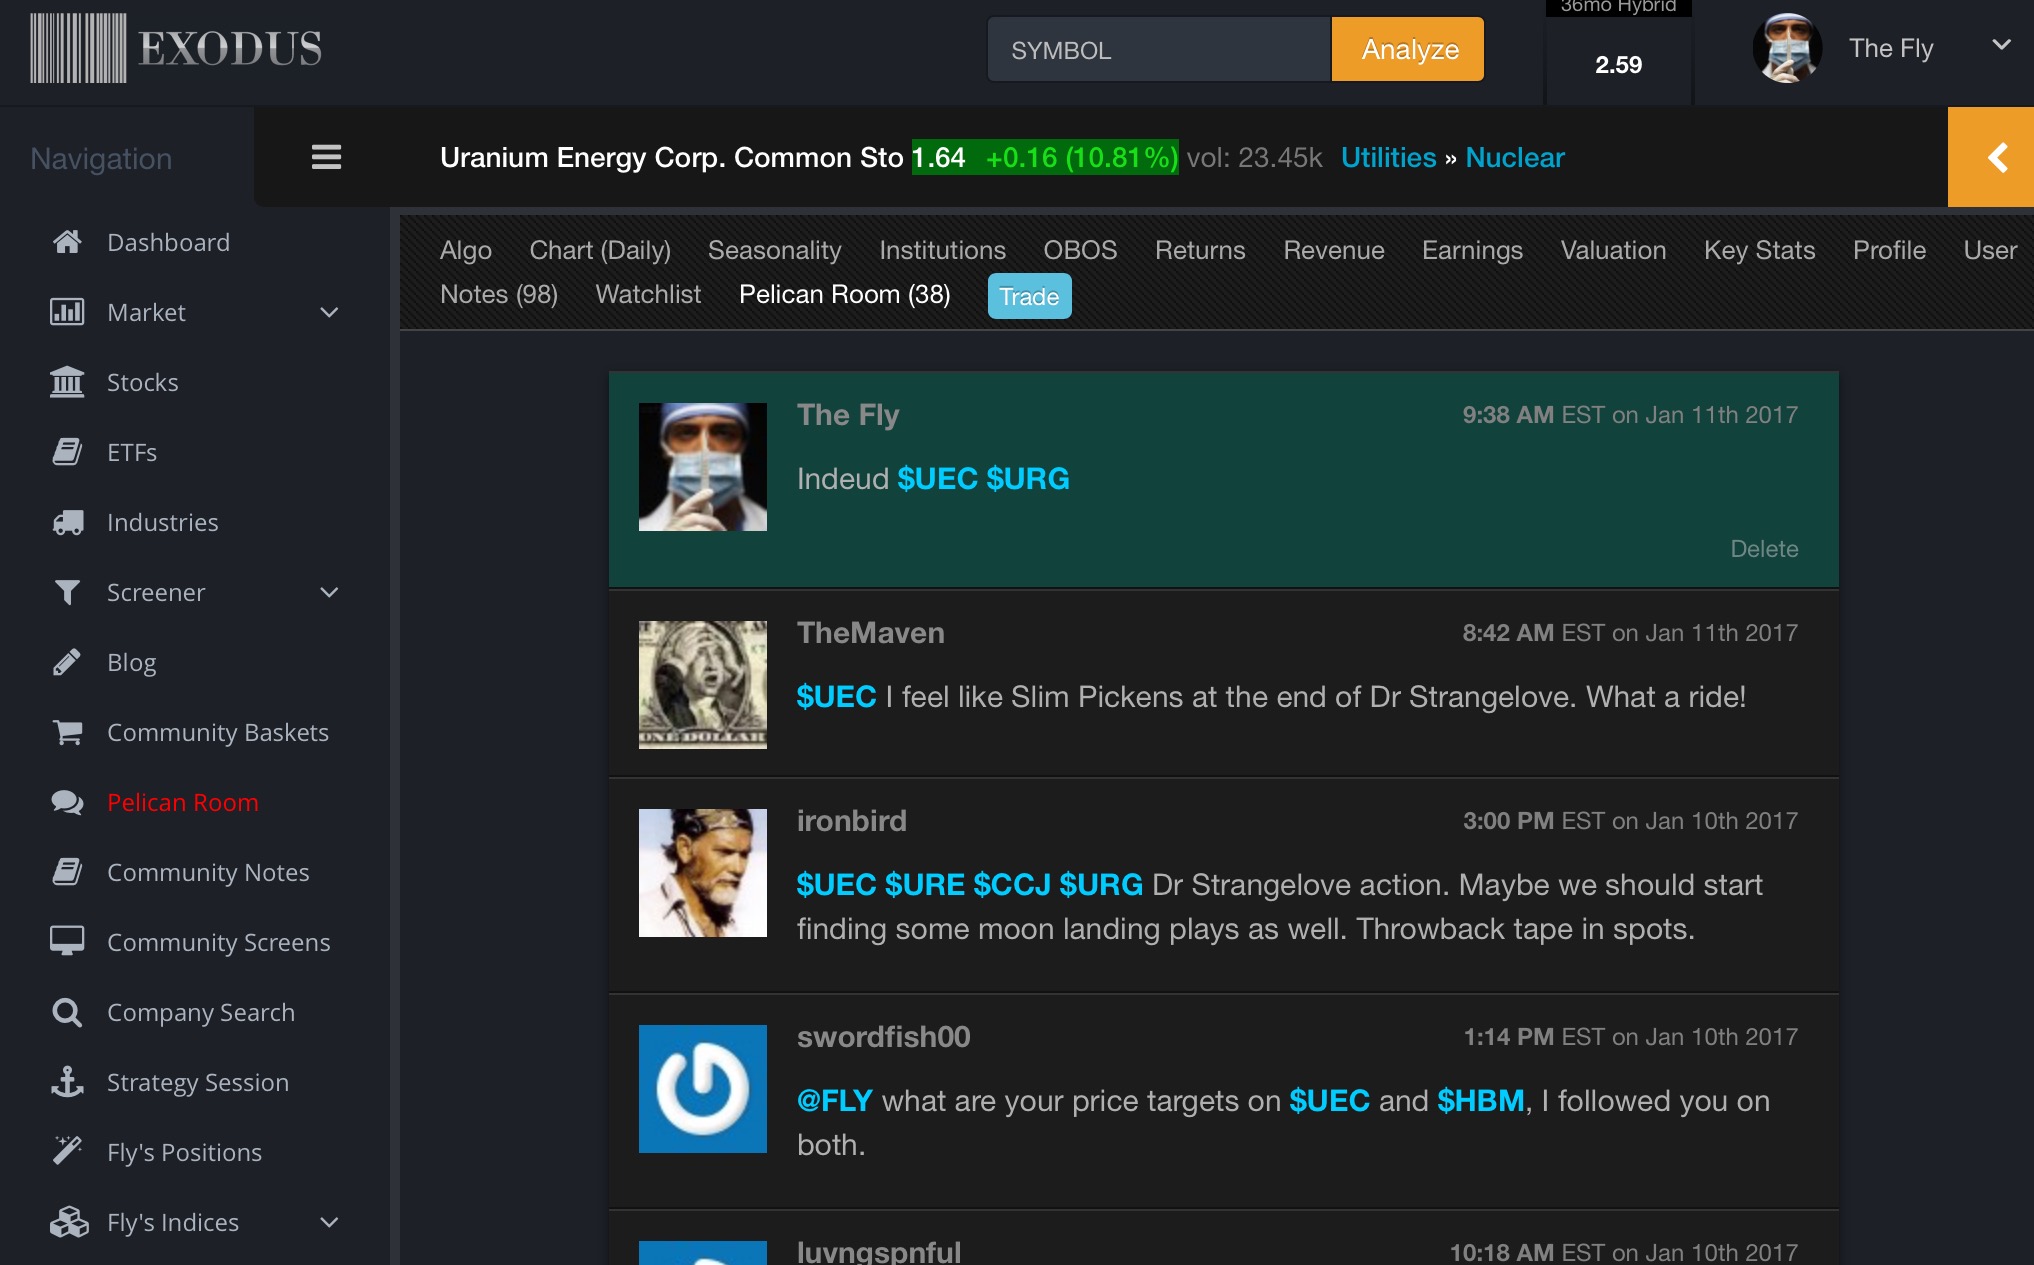Open The Fly user dropdown arrow
The width and height of the screenshot is (2034, 1265).
click(2001, 45)
